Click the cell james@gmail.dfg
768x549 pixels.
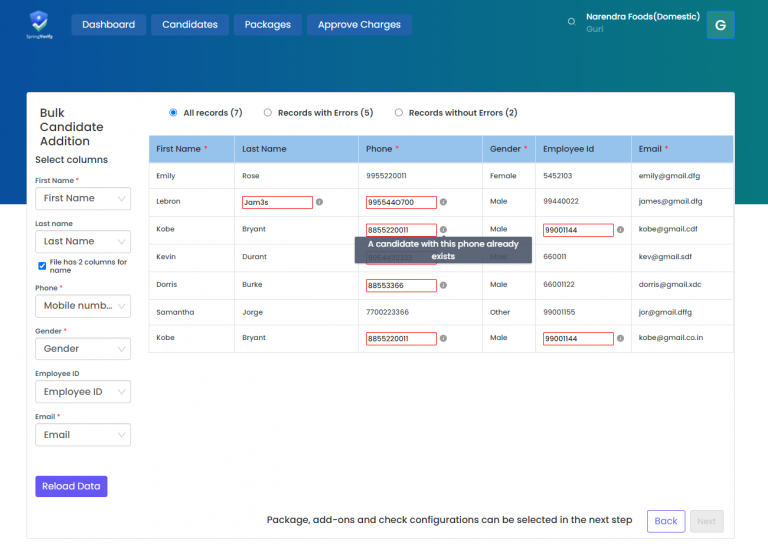click(x=670, y=201)
